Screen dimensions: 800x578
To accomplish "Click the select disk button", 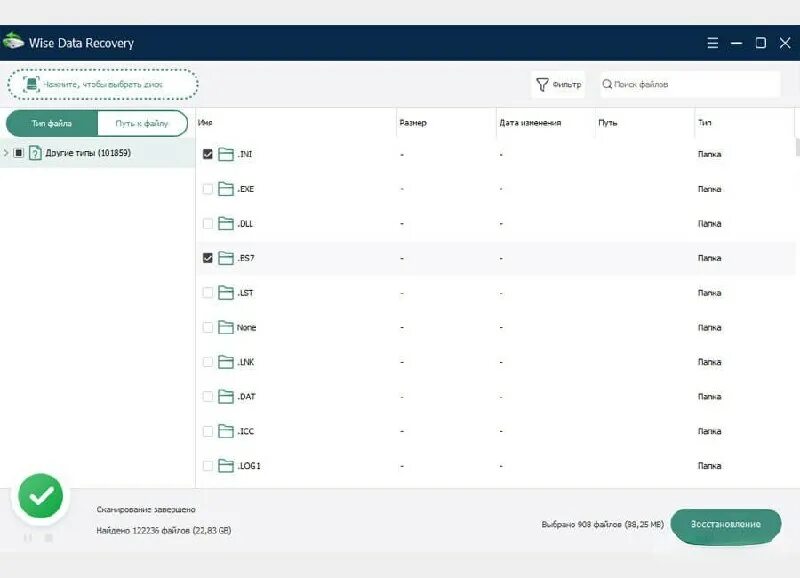I will click(x=103, y=84).
